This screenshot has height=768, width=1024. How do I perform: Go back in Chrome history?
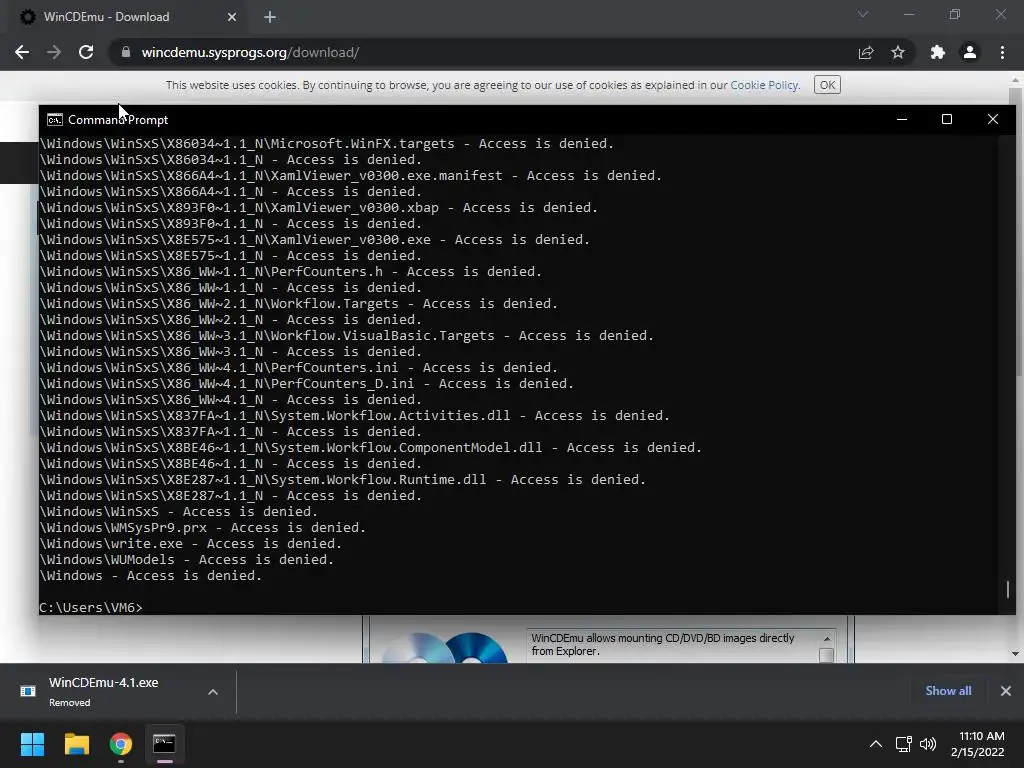22,52
